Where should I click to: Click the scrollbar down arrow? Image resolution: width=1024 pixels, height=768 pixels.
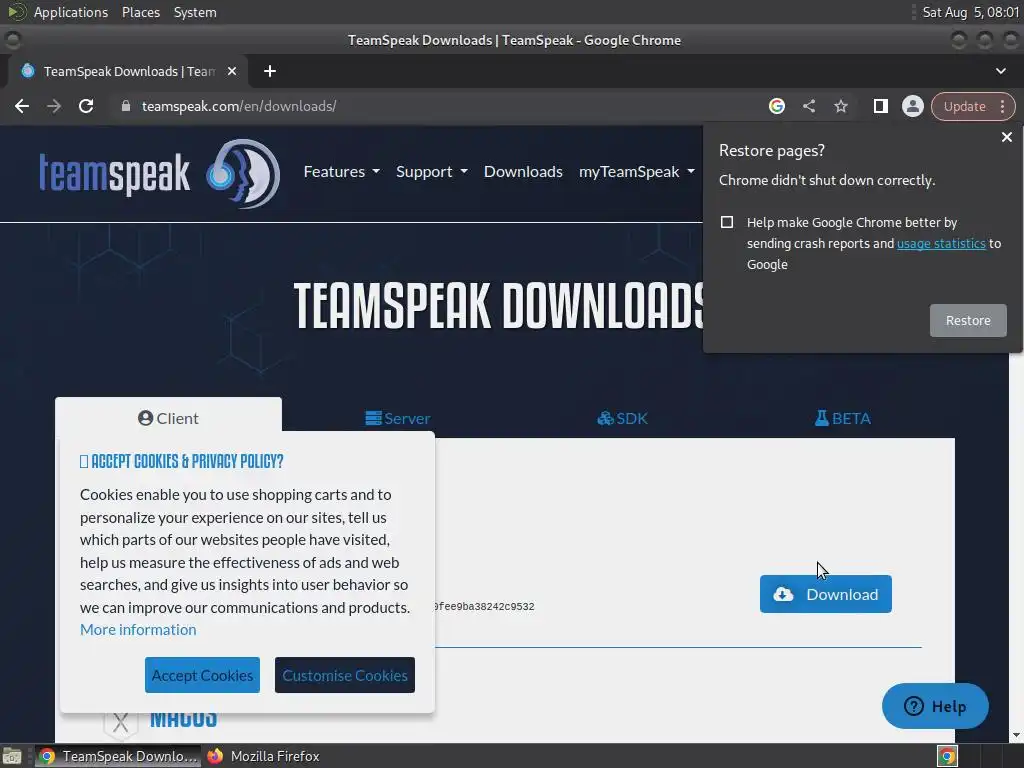pos(1016,736)
